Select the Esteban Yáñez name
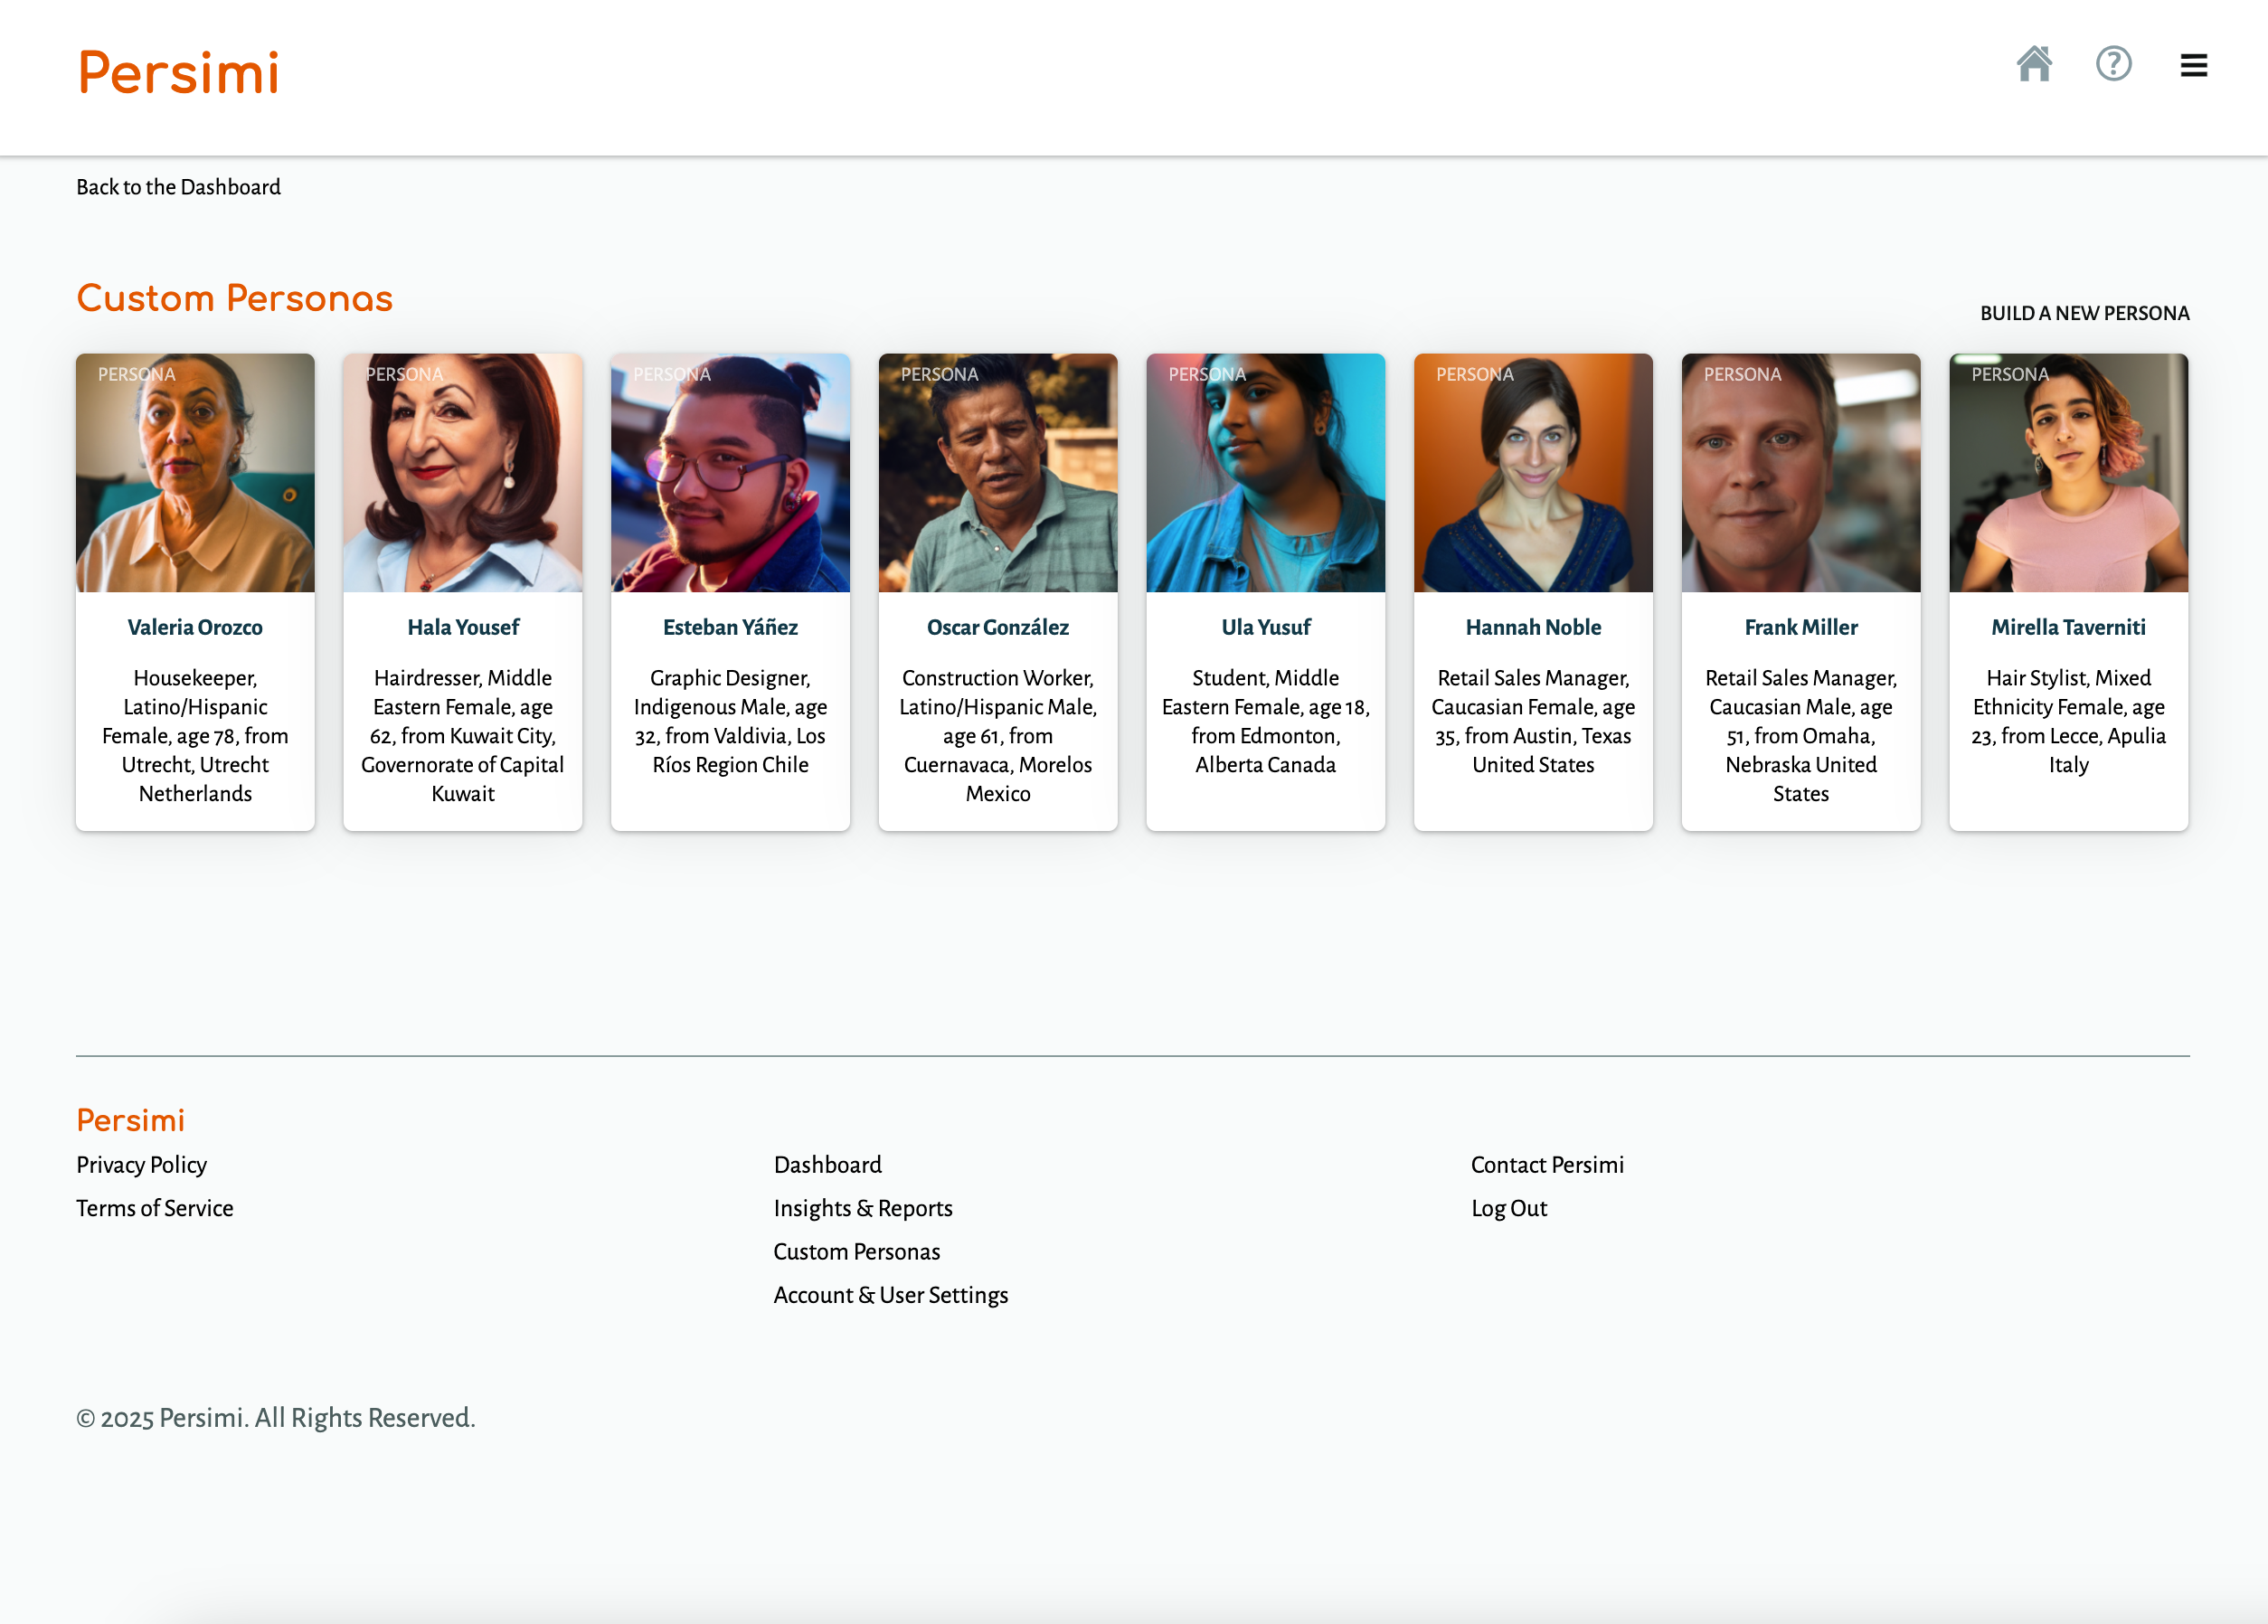Screen dimensions: 2268x1624 [731, 627]
